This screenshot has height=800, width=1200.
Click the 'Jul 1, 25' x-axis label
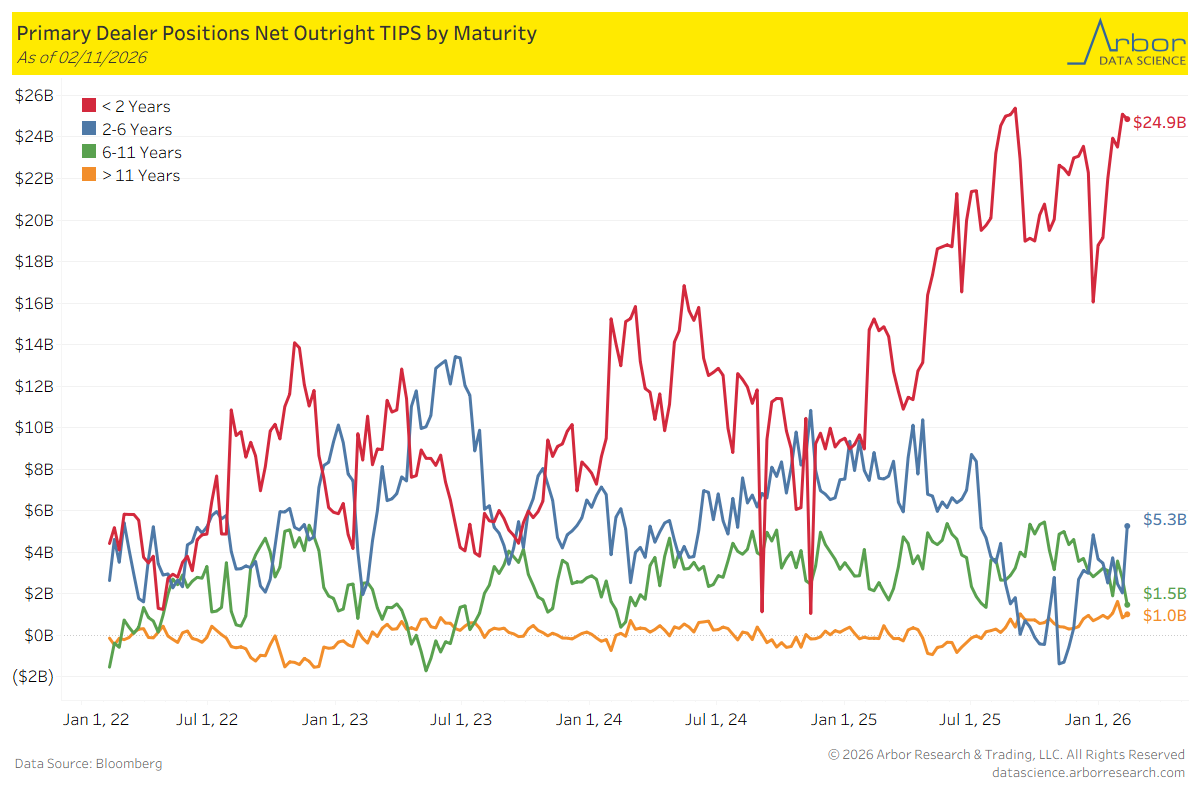[971, 719]
